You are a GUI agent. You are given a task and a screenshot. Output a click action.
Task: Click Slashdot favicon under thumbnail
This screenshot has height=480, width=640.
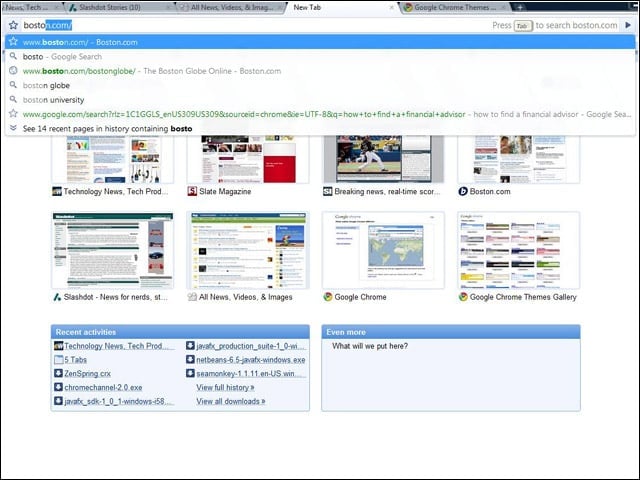[57, 297]
